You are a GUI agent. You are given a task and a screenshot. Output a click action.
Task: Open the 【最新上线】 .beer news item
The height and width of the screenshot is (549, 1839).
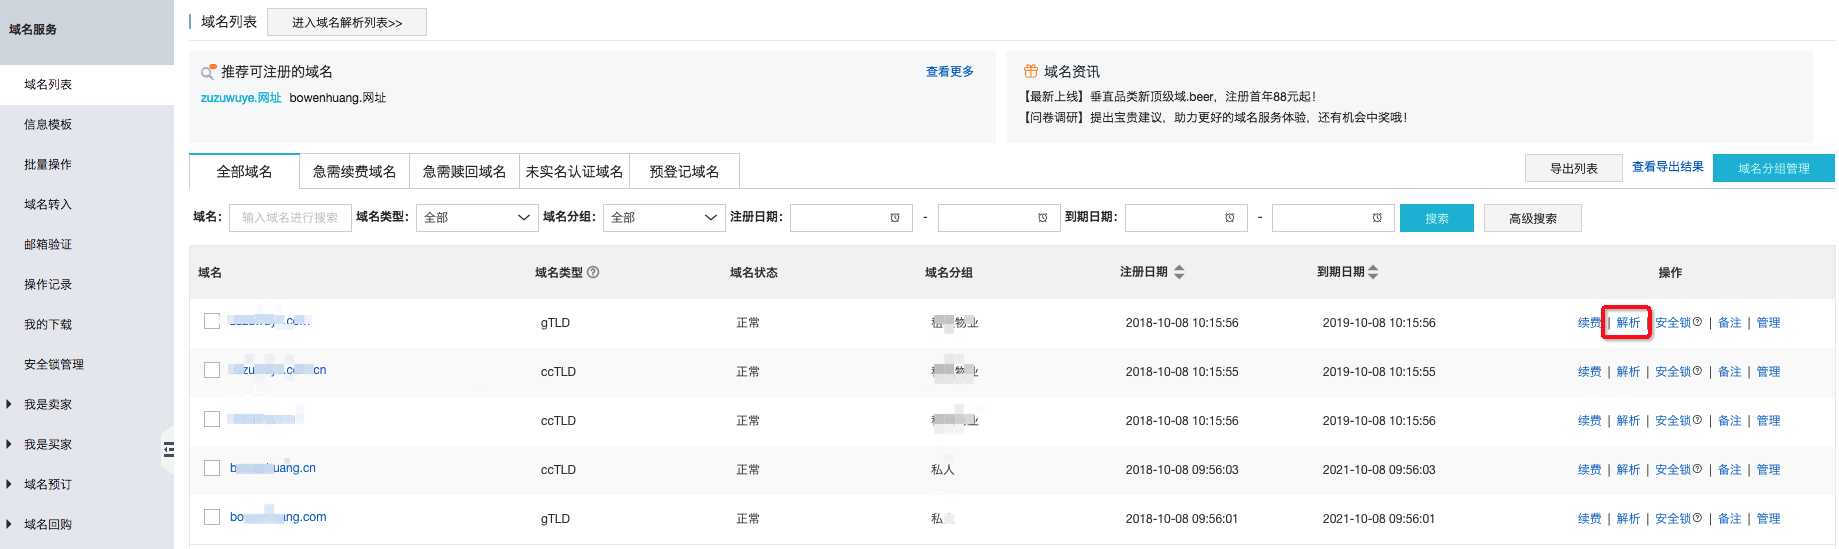1169,97
